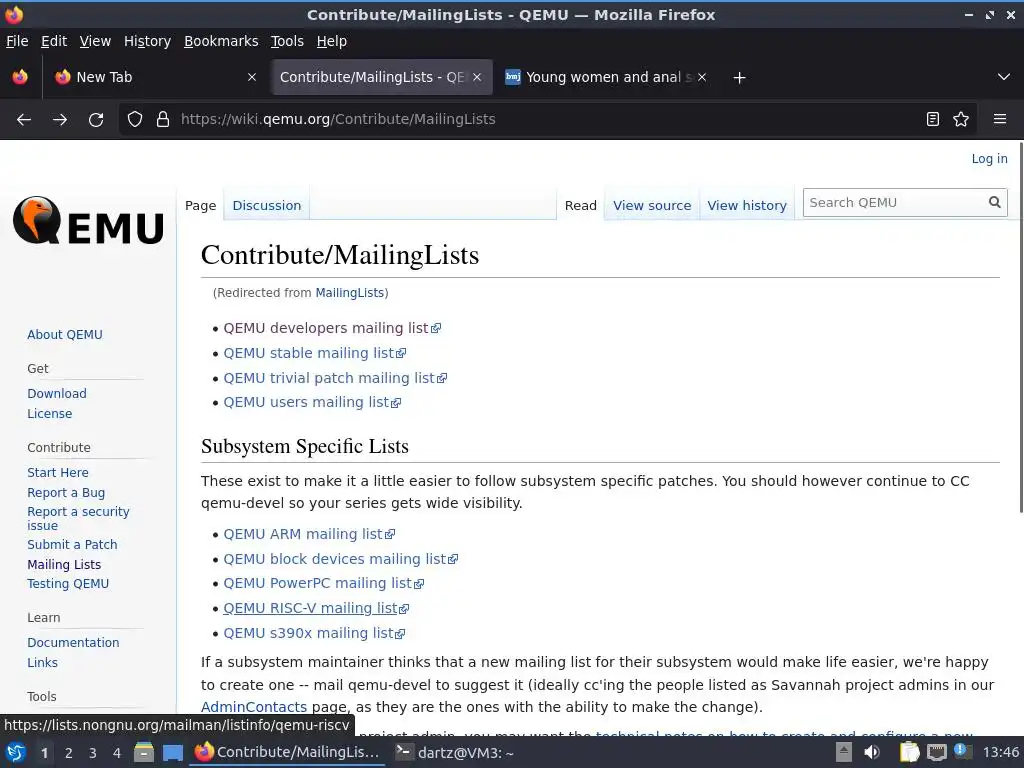Viewport: 1024px width, 768px height.
Task: Close the Young women tab
Action: click(702, 77)
